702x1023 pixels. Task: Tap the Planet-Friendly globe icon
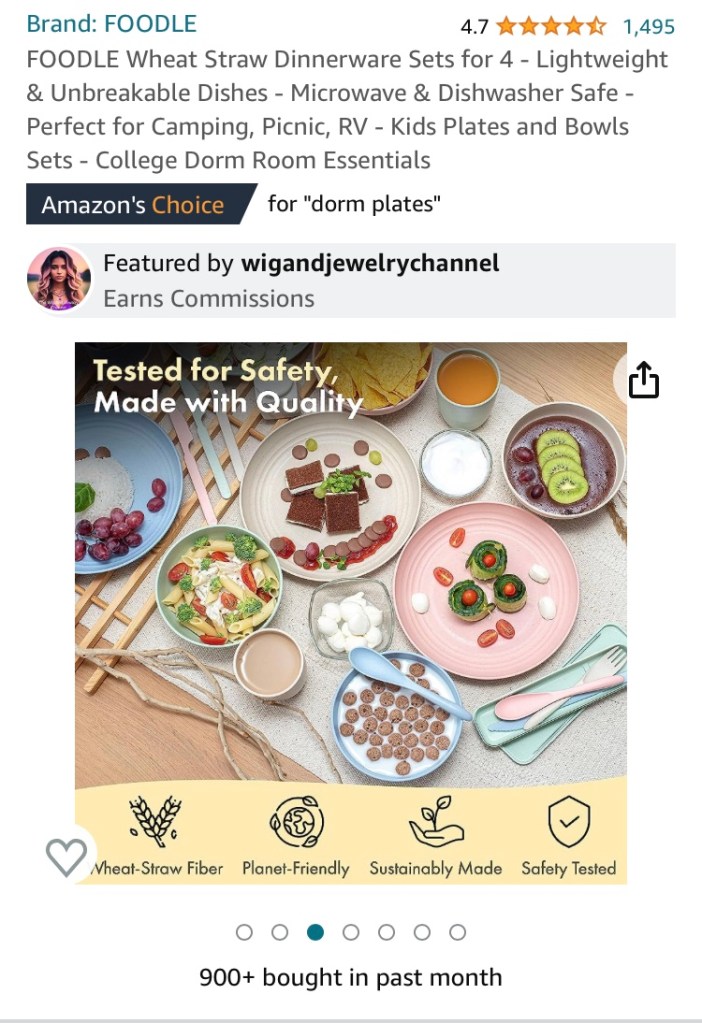click(297, 821)
